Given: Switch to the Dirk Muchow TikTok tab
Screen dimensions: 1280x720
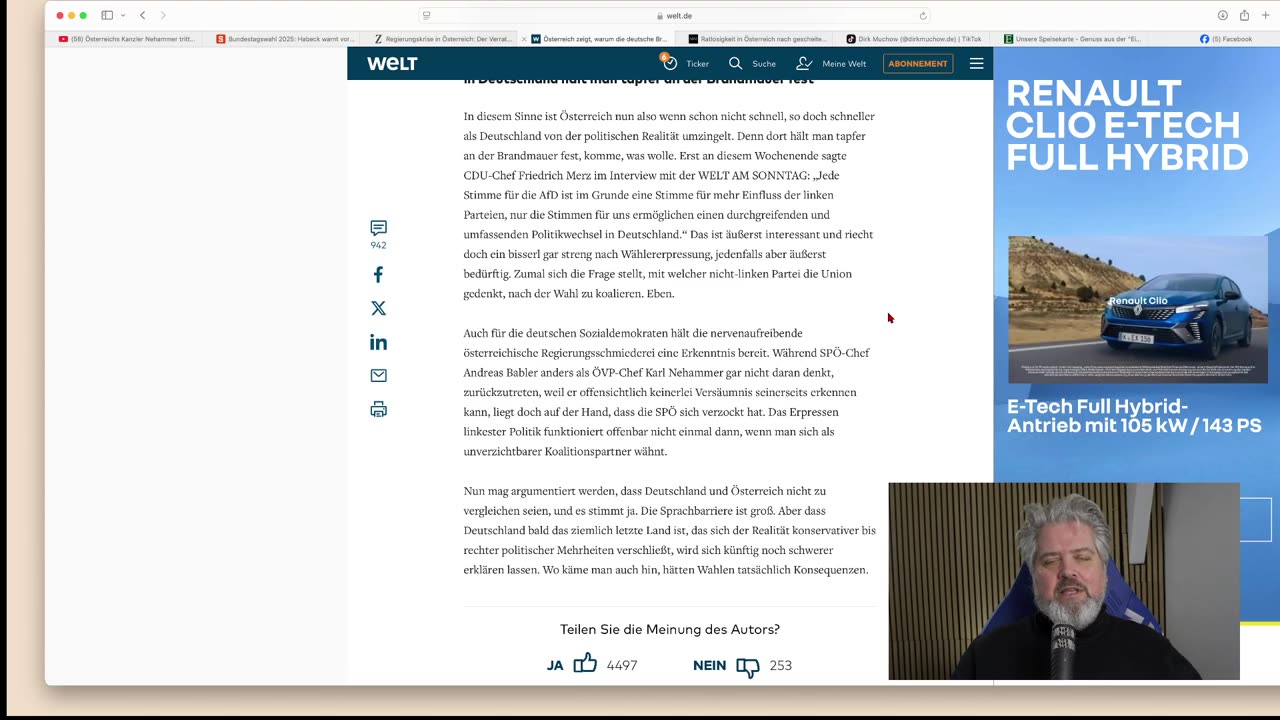Looking at the screenshot, I should click(914, 39).
